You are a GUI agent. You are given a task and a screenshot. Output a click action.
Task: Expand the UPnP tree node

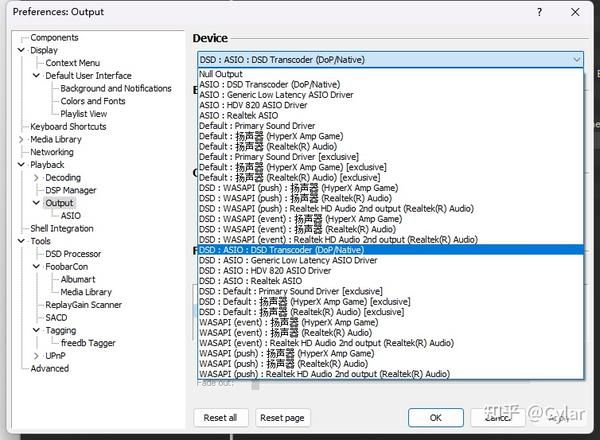click(36, 356)
